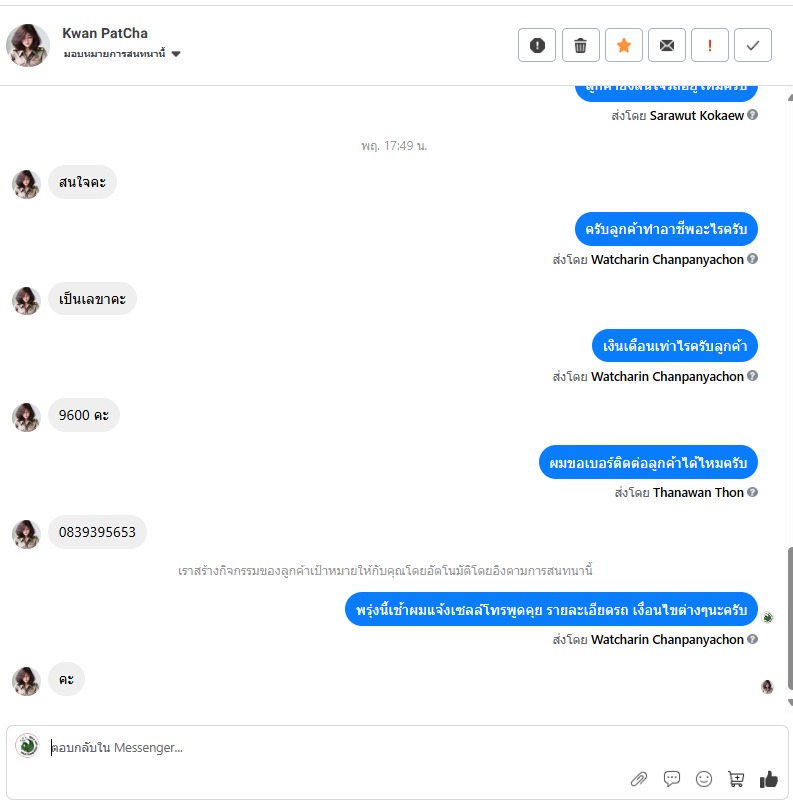
Task: Select the phone number 0839395653 message
Action: [97, 532]
